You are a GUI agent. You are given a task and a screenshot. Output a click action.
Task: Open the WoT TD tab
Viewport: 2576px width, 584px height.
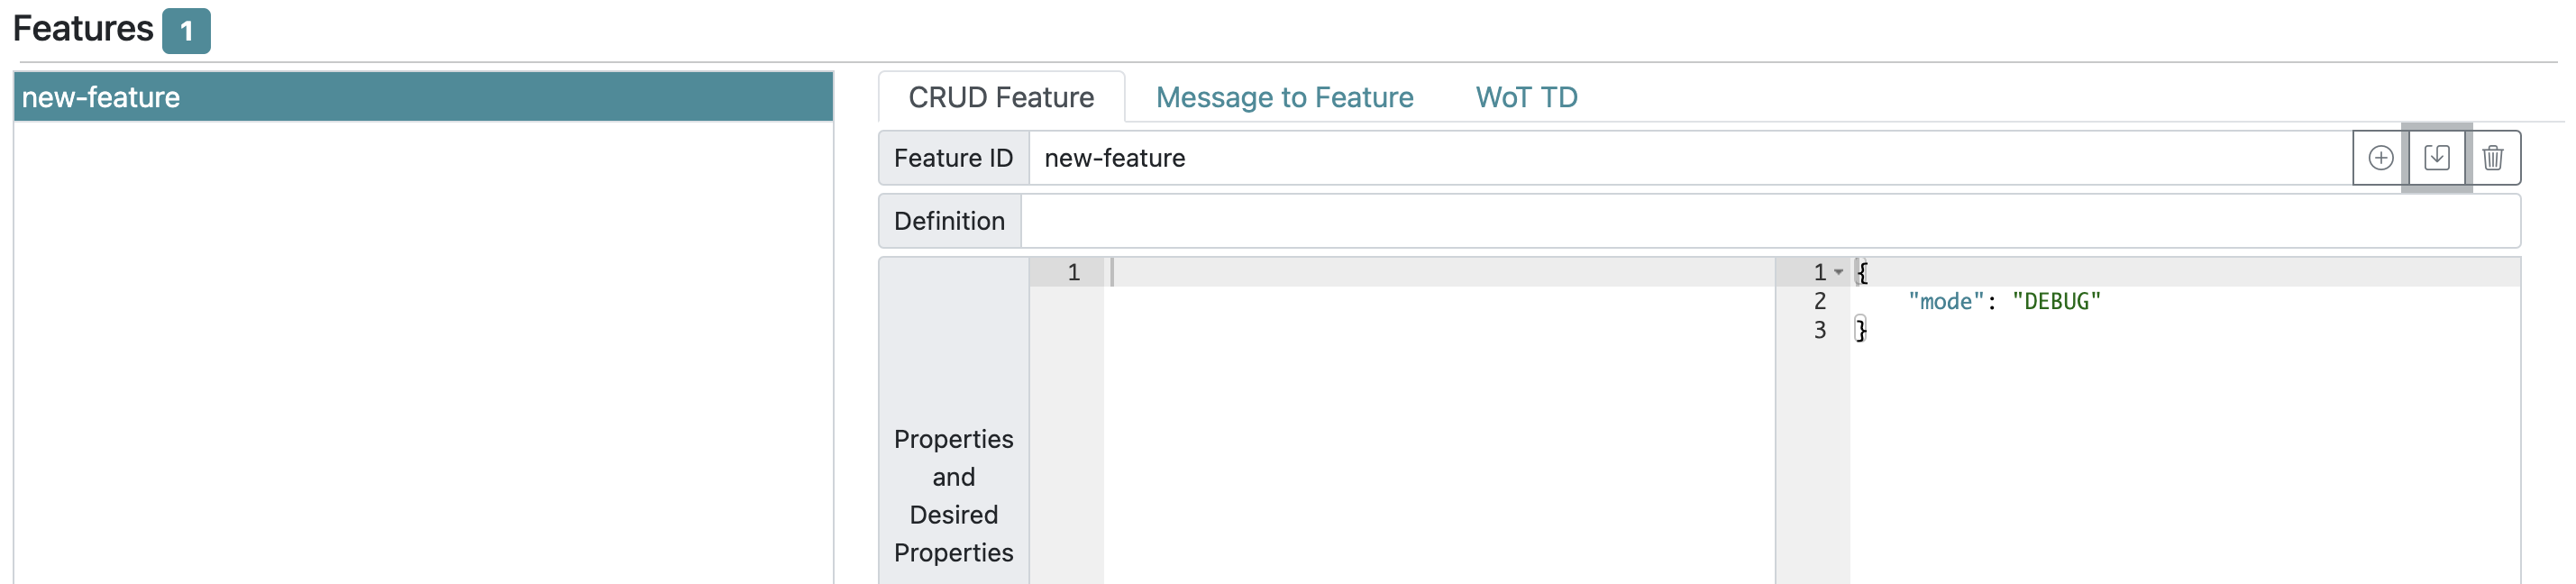[x=1525, y=97]
